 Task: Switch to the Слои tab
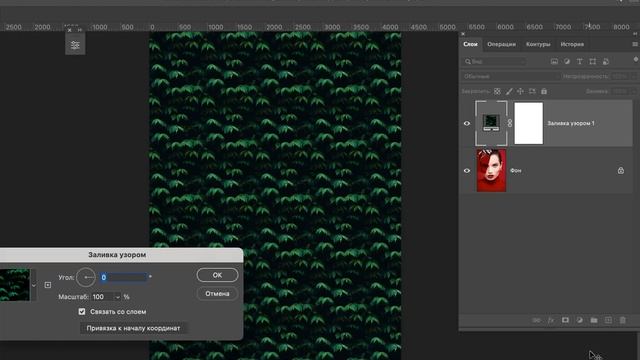coord(470,44)
